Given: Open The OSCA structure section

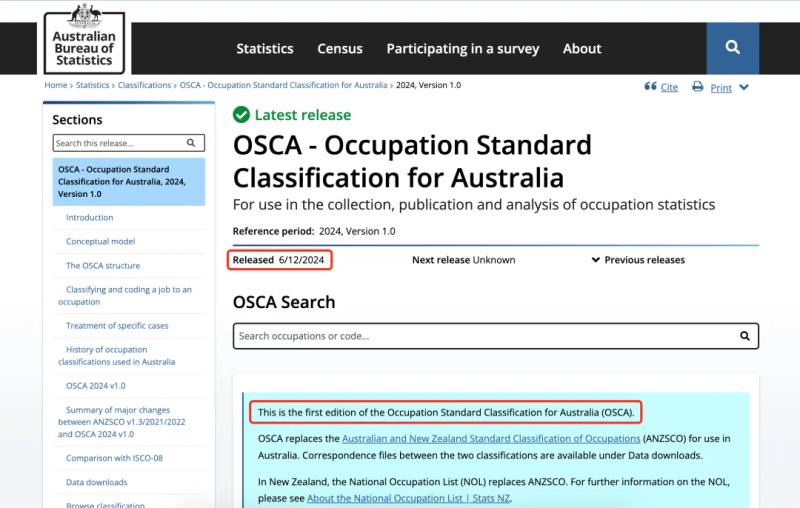Looking at the screenshot, I should (103, 265).
